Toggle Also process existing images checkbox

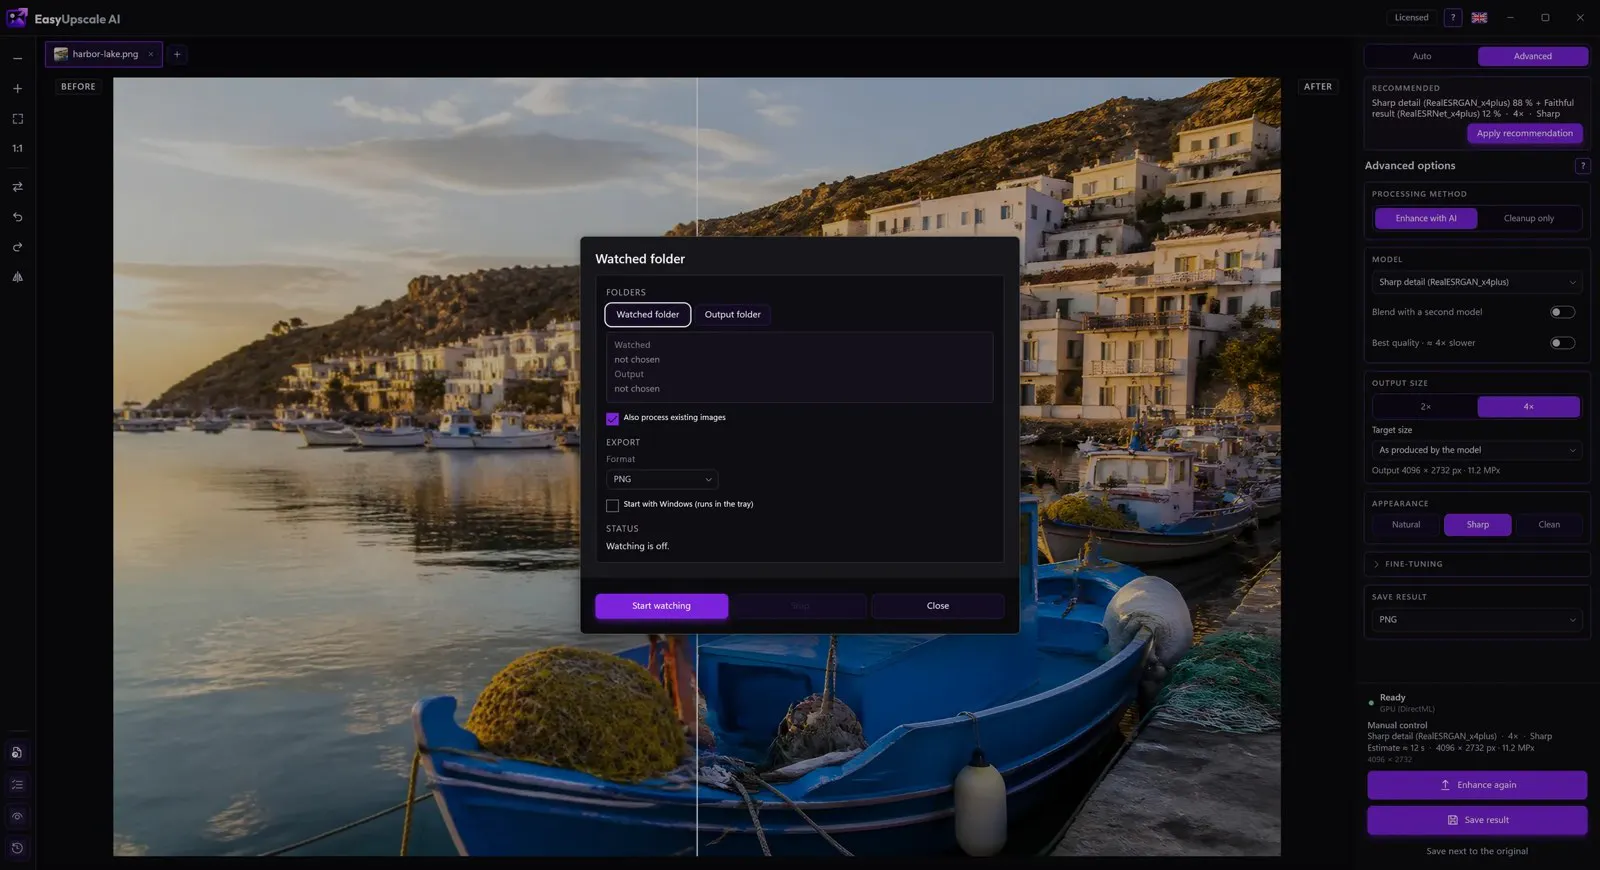click(x=612, y=418)
